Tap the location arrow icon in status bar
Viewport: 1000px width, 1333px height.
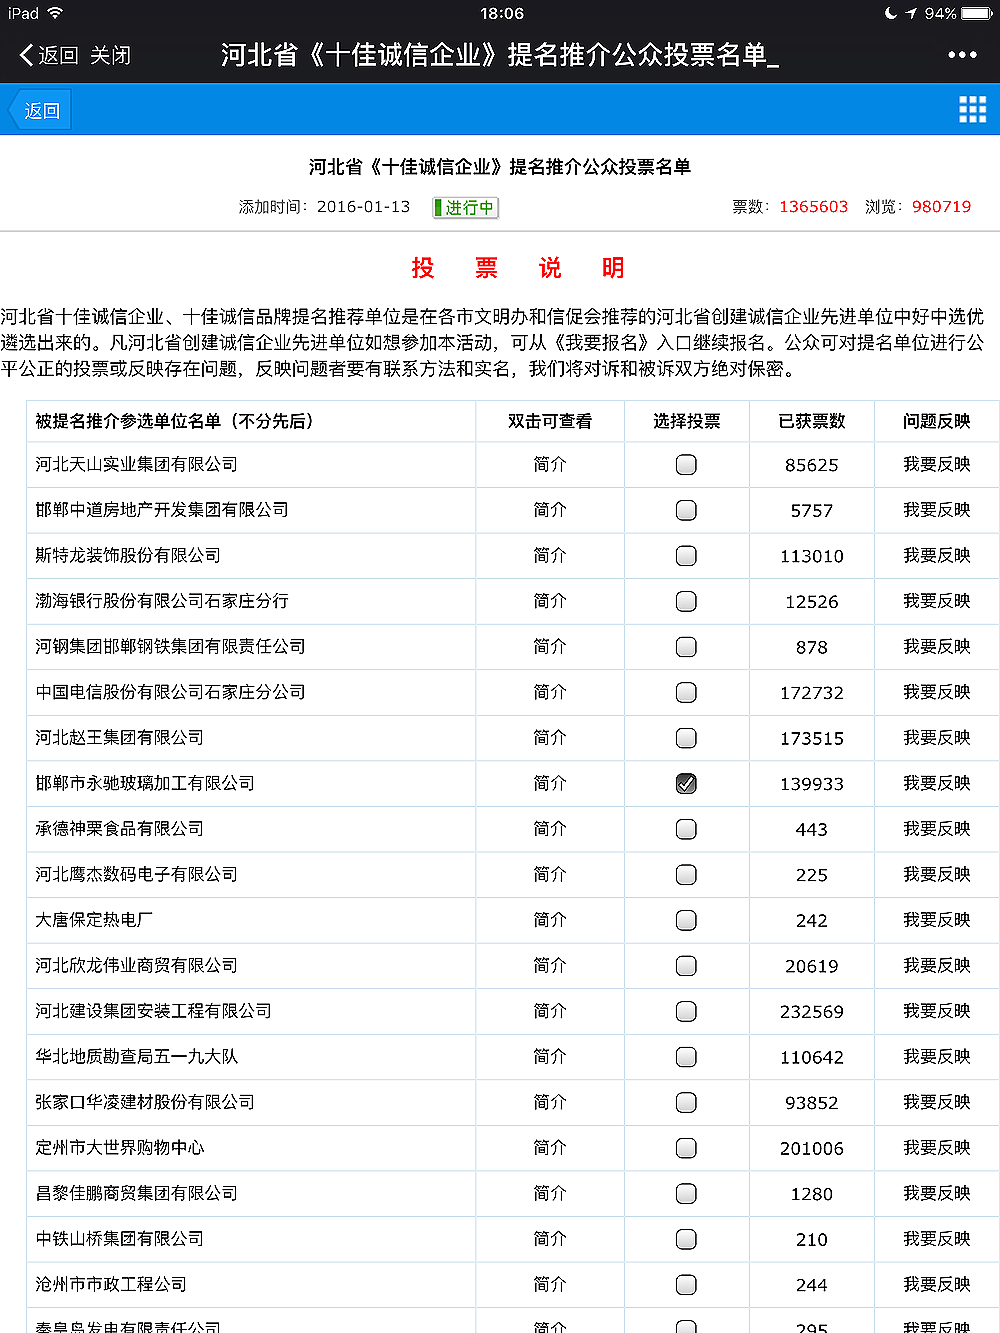[x=911, y=13]
